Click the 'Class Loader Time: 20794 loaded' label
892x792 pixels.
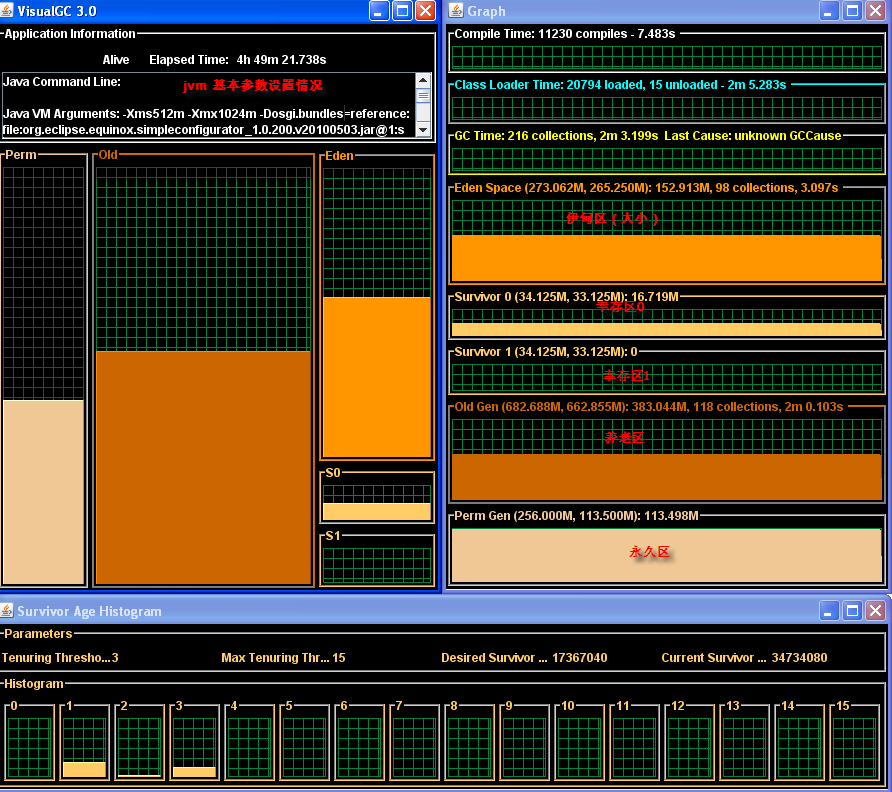[x=620, y=85]
